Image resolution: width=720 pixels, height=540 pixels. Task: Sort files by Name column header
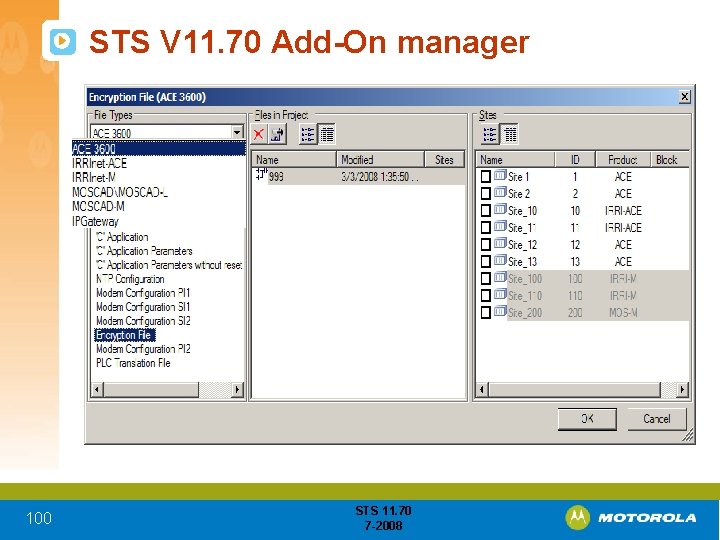click(294, 160)
